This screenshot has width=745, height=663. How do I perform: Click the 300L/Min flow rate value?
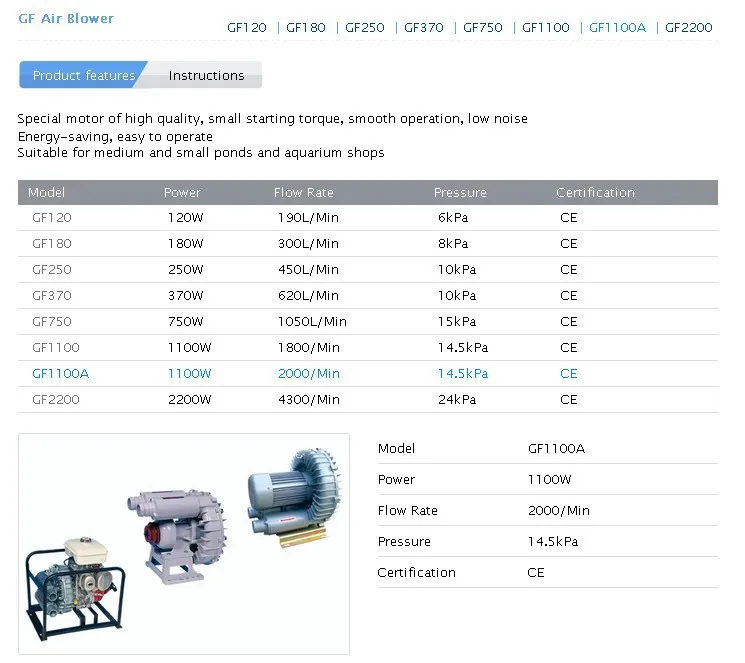pos(308,244)
